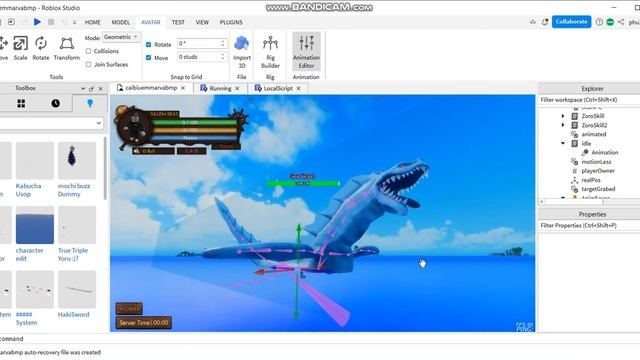Open the AVATAR ribbon tab
Image resolution: width=640 pixels, height=360 pixels.
(x=151, y=22)
